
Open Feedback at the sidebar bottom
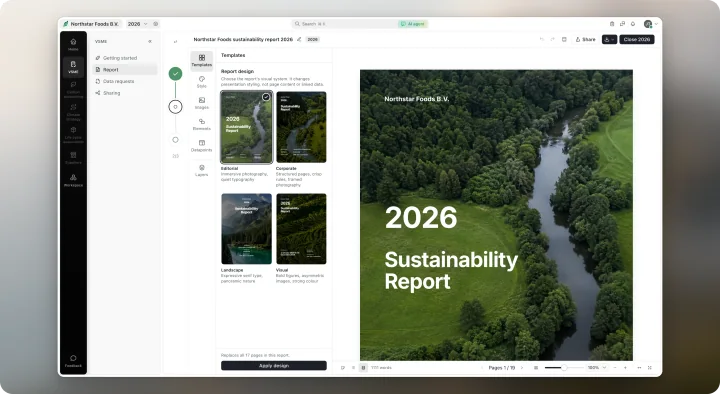[x=73, y=361]
